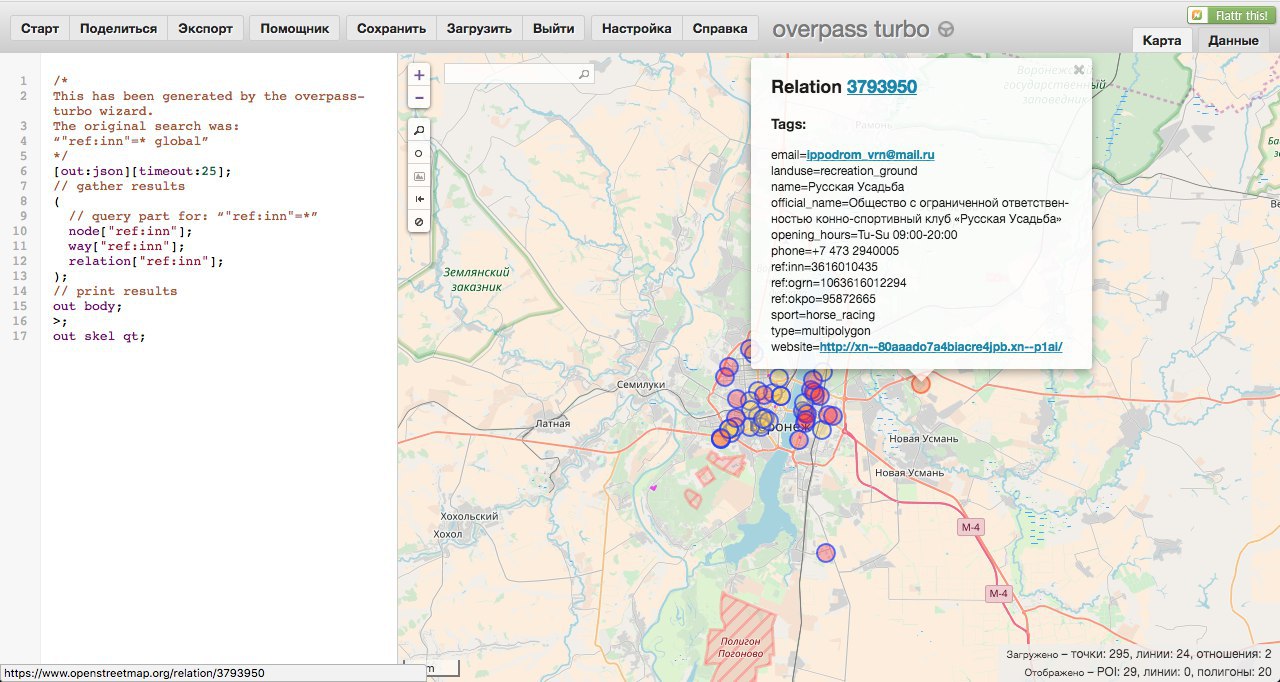1280x682 pixels.
Task: Run the query with the Старт button
Action: 40,29
